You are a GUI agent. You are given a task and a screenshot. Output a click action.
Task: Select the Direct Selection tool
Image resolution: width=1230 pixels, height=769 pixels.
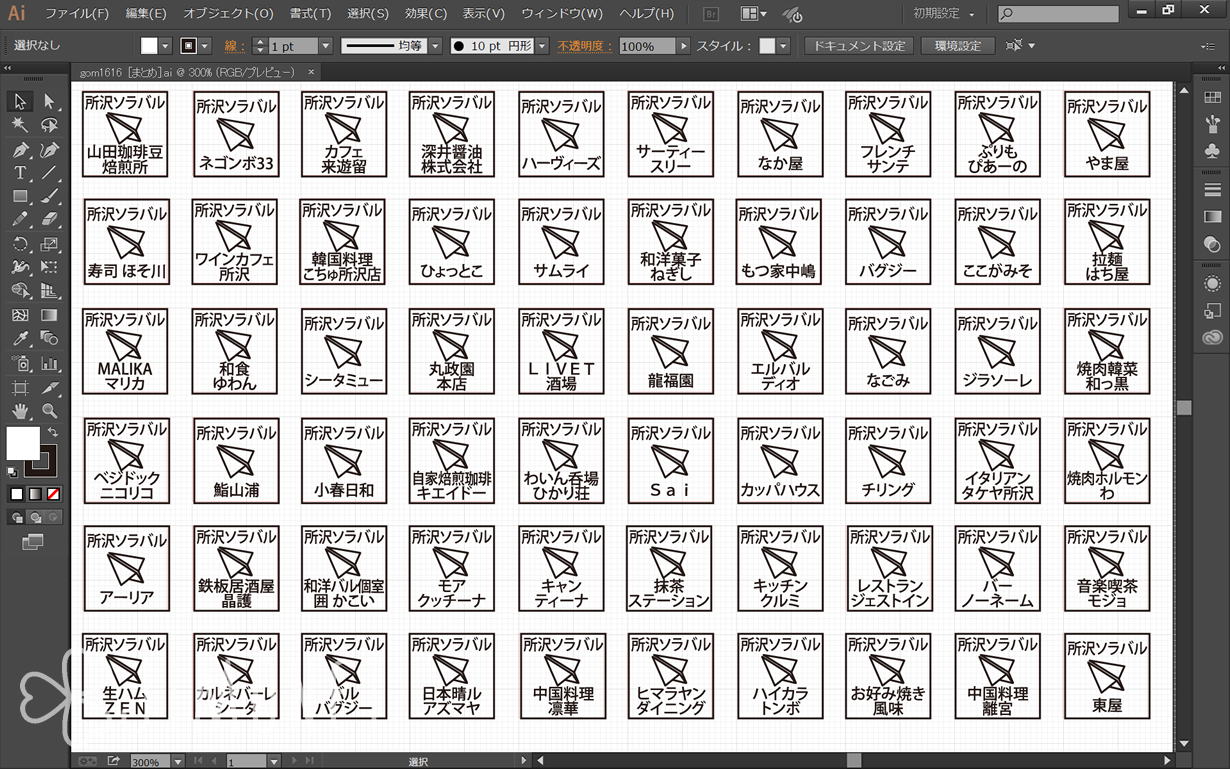pos(49,101)
